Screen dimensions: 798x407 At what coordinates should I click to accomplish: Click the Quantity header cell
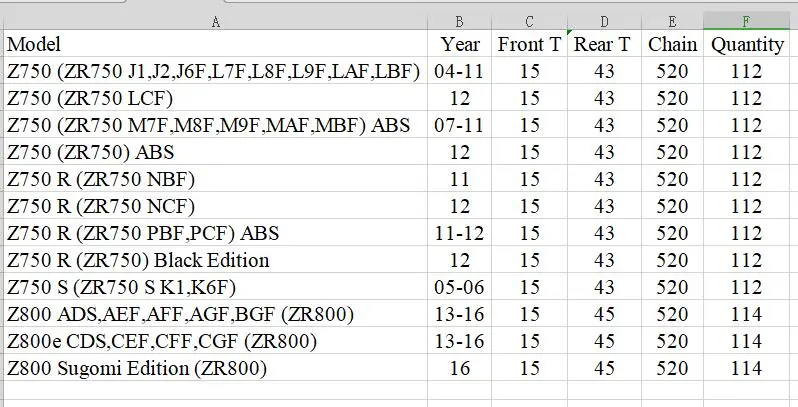pyautogui.click(x=746, y=44)
